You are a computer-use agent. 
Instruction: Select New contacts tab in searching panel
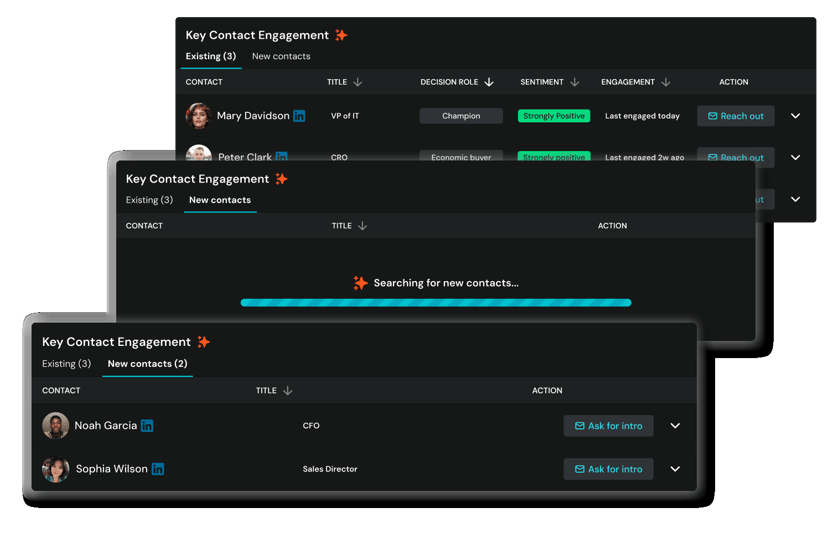click(x=220, y=200)
